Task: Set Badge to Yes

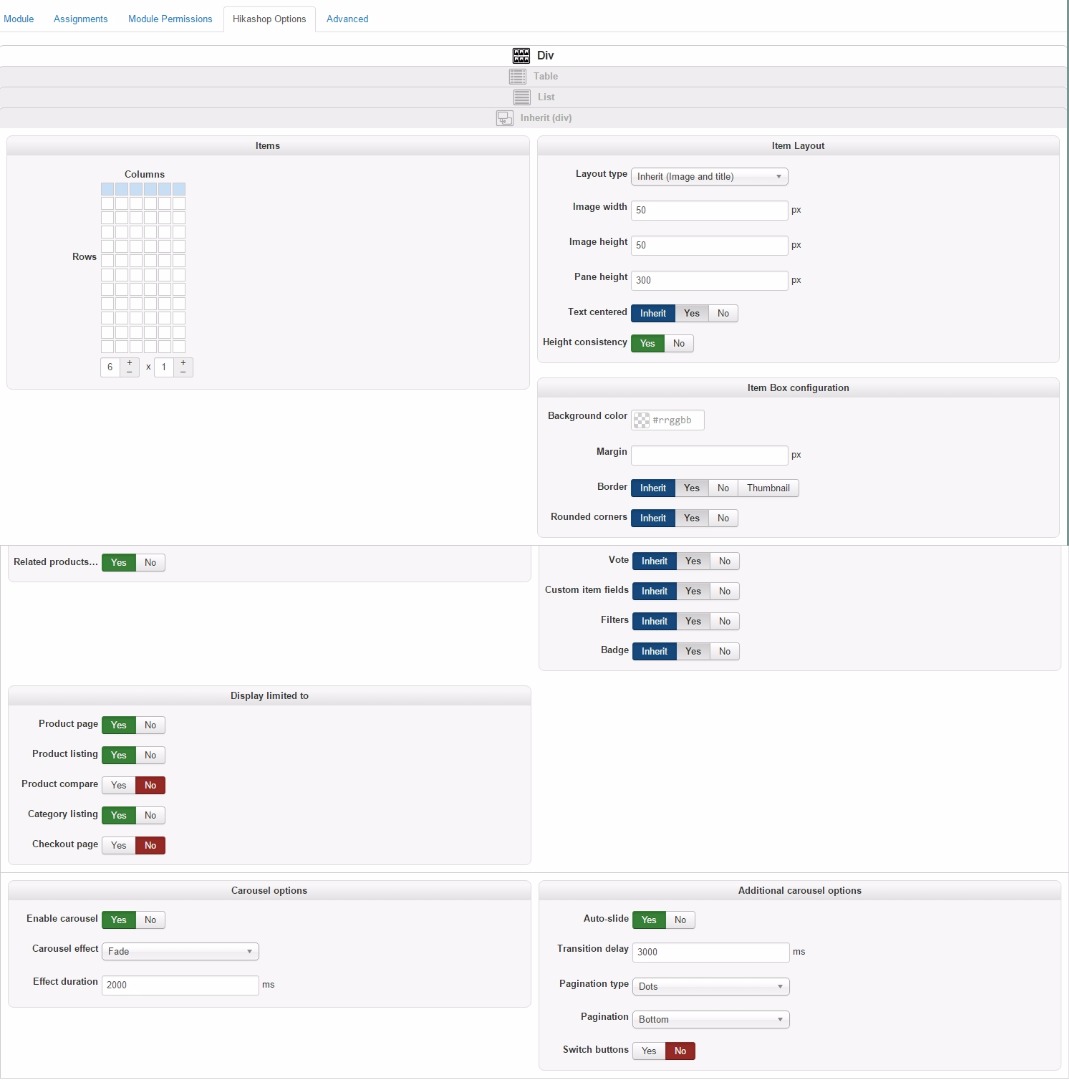Action: tap(693, 652)
